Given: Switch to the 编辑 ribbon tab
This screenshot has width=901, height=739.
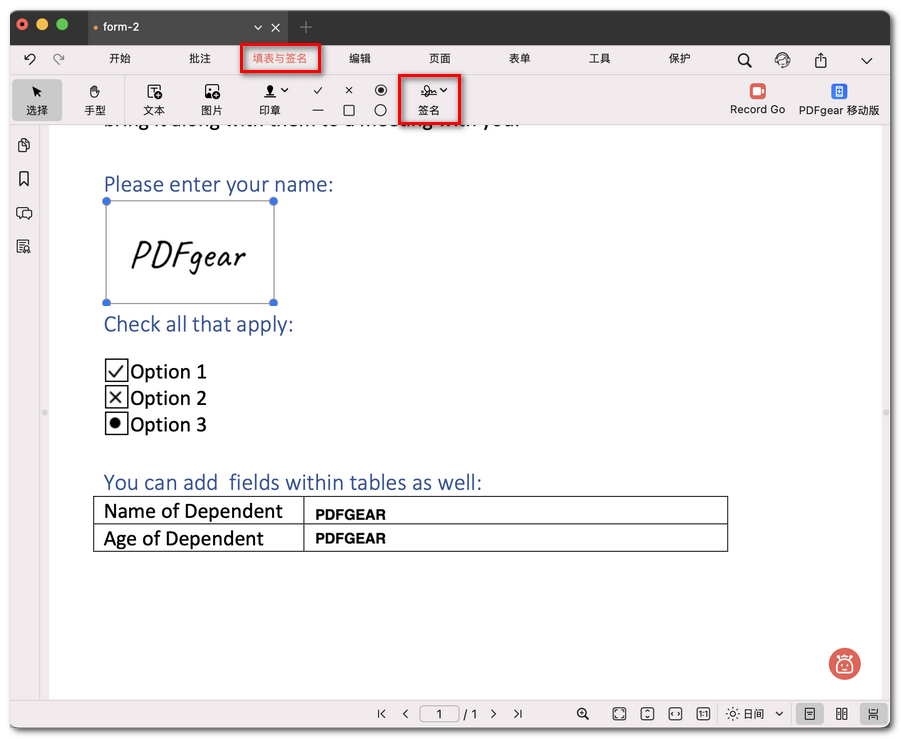Looking at the screenshot, I should (359, 59).
